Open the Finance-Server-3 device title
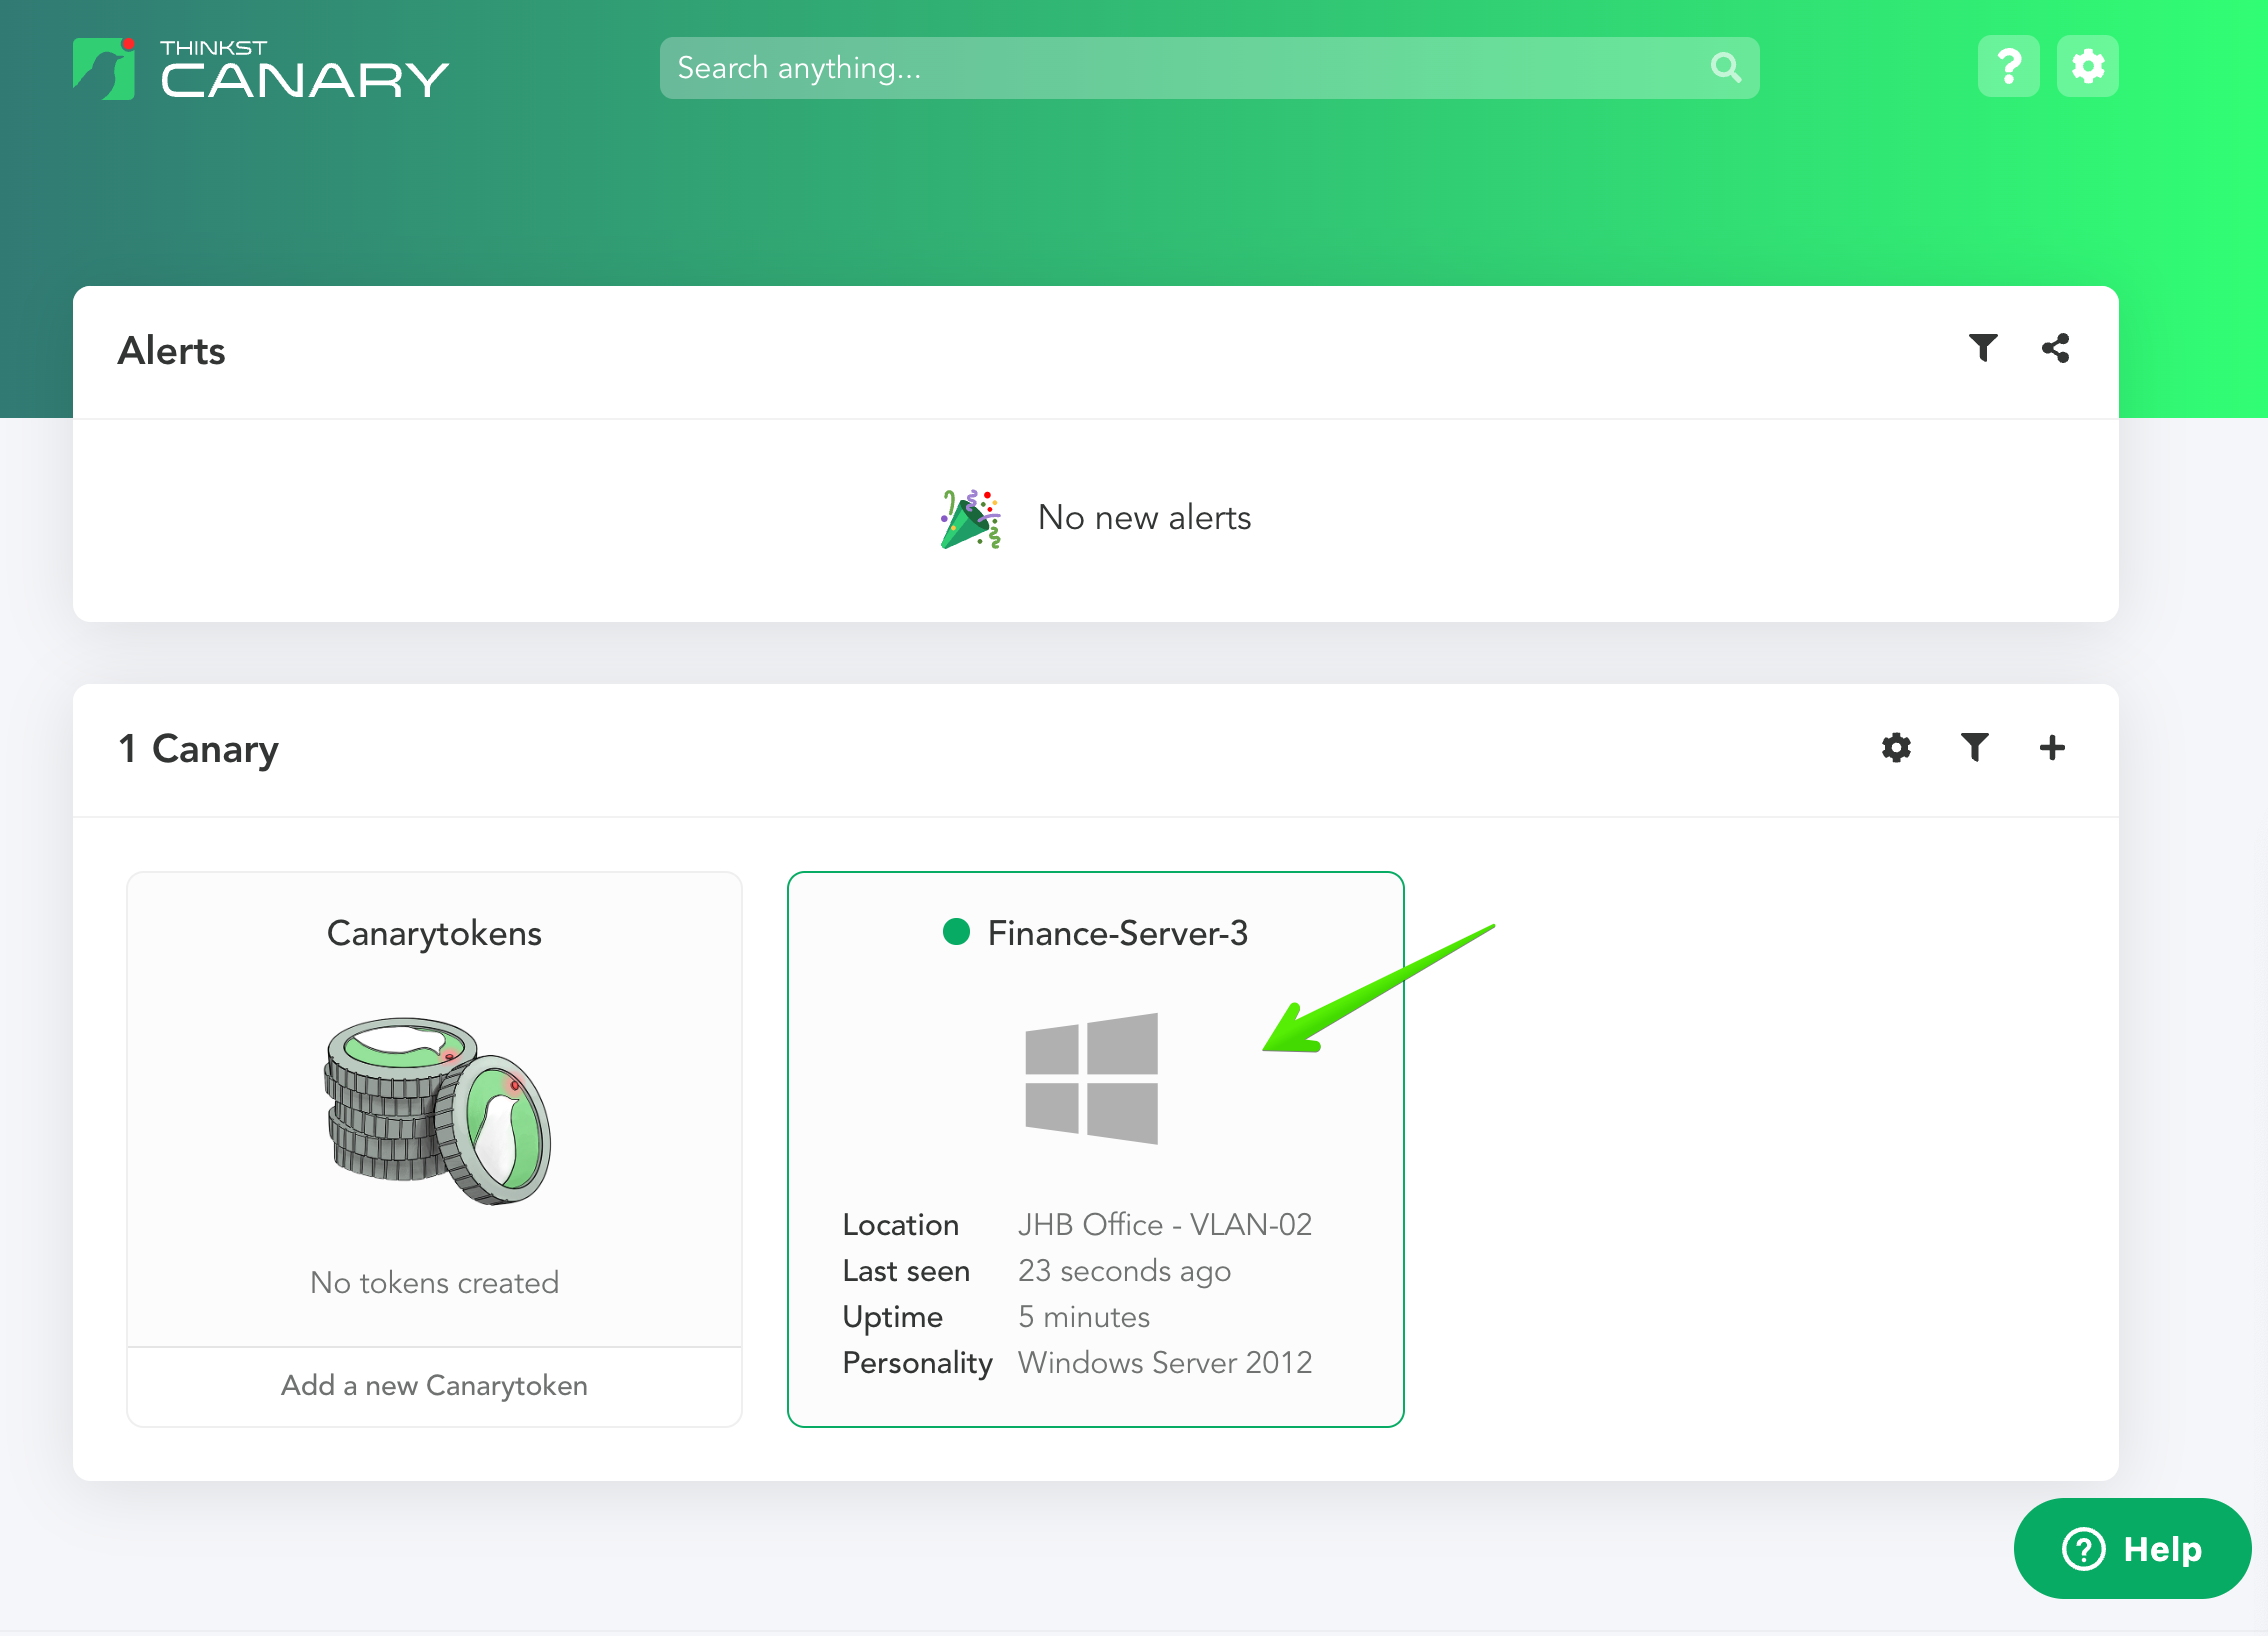2268x1636 pixels. pos(1117,933)
